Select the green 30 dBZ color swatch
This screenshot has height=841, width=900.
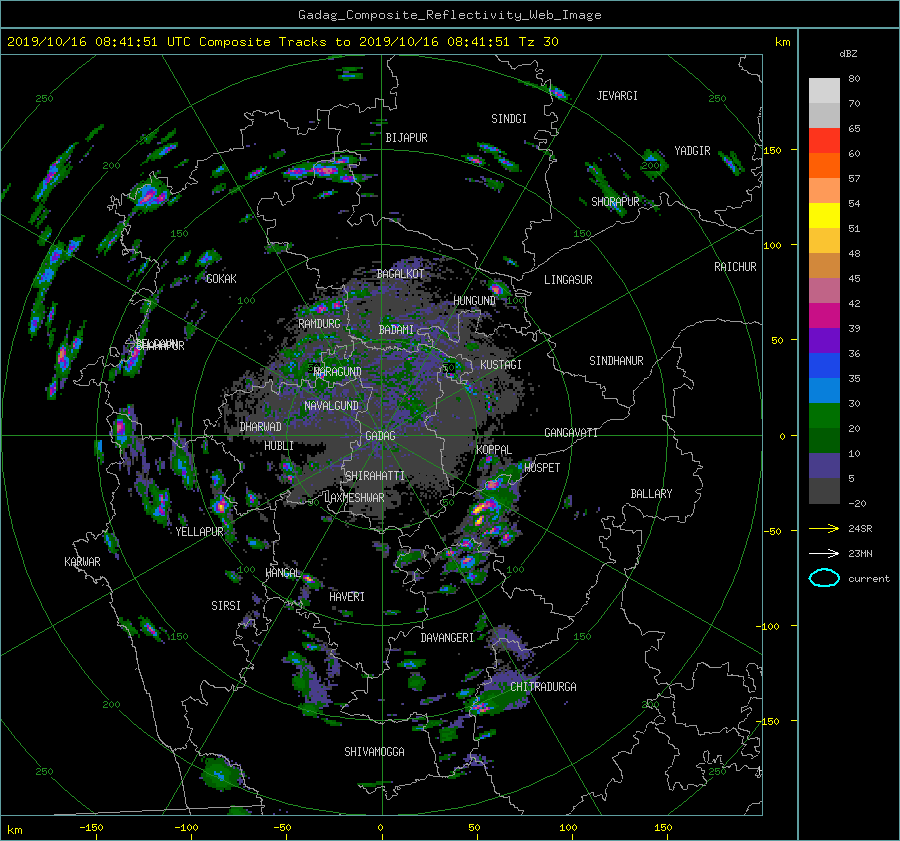[824, 416]
